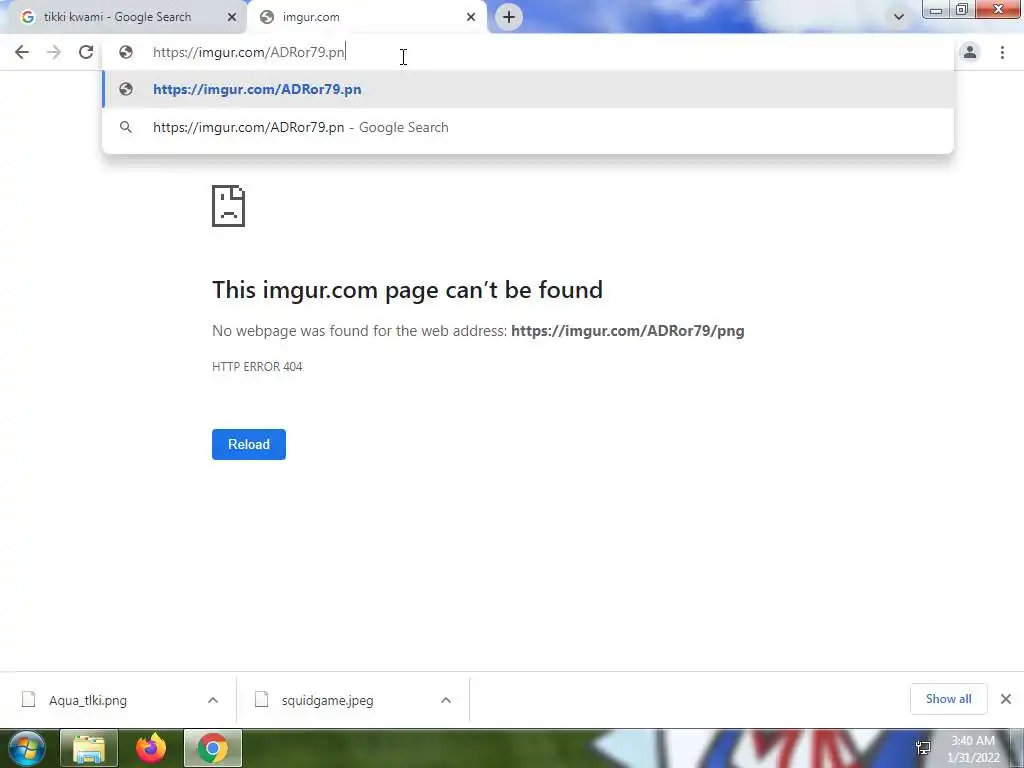The height and width of the screenshot is (768, 1024).
Task: Open a new tab with plus button
Action: click(509, 17)
